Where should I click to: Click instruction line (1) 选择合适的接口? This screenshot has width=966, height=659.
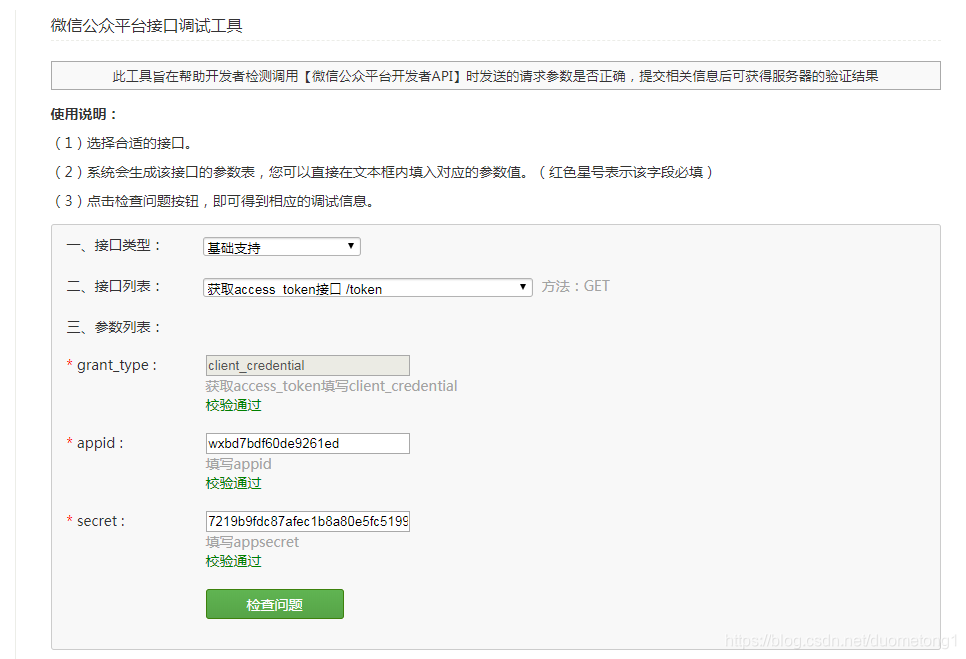tap(123, 144)
